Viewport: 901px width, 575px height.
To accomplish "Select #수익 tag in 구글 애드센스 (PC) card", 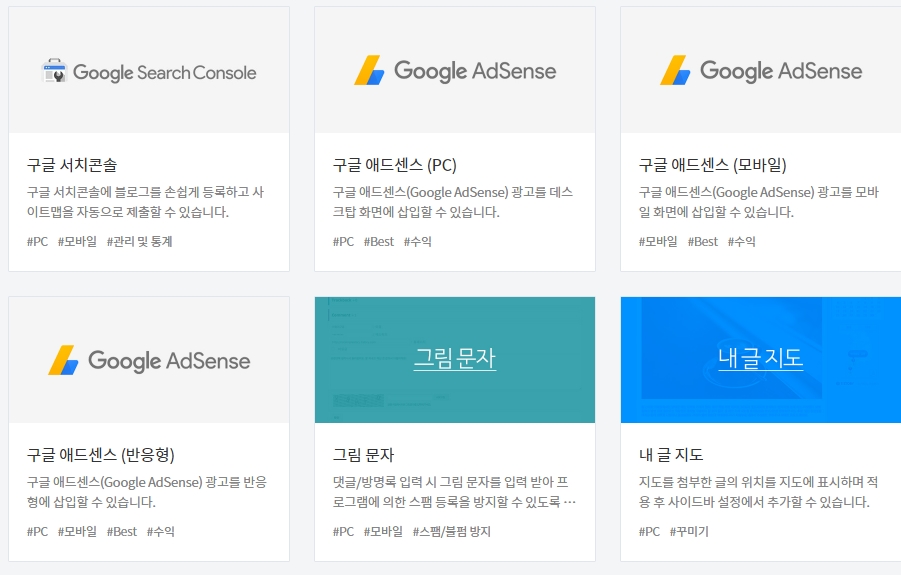I will click(418, 241).
